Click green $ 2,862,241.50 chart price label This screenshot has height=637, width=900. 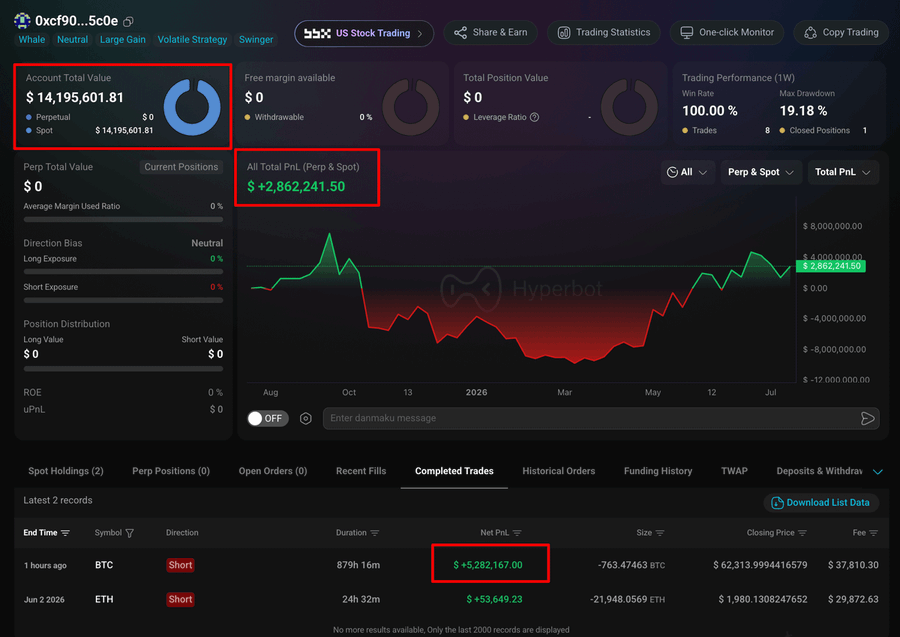(831, 266)
